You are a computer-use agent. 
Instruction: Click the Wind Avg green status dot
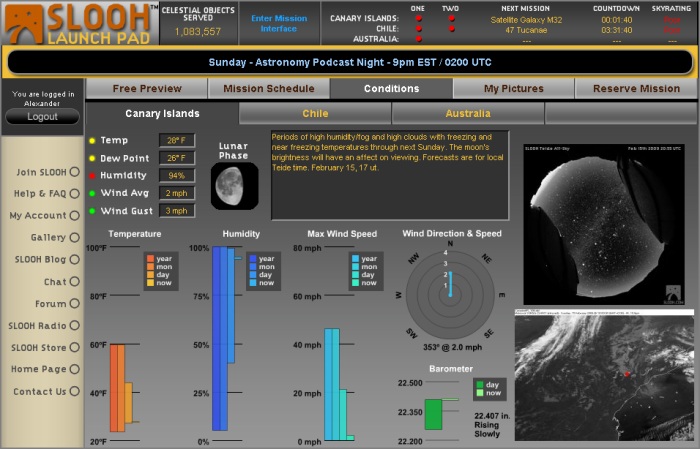point(92,193)
